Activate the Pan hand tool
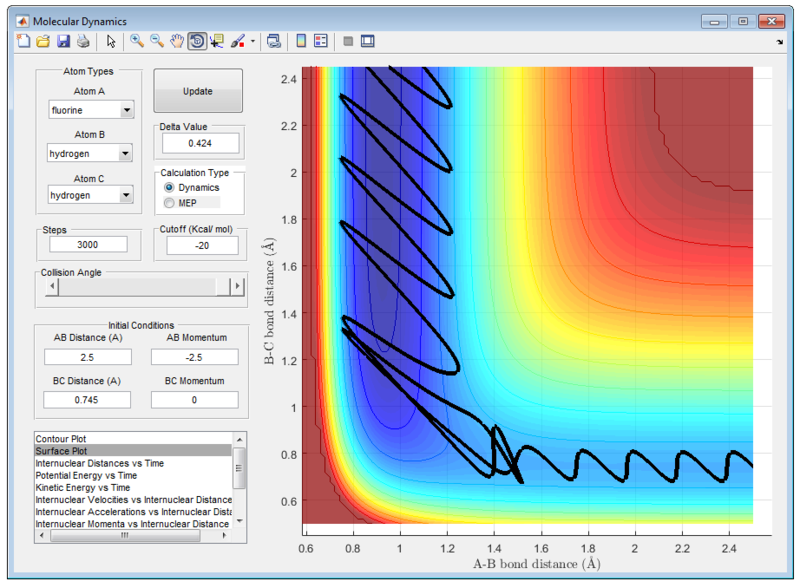 tap(177, 41)
